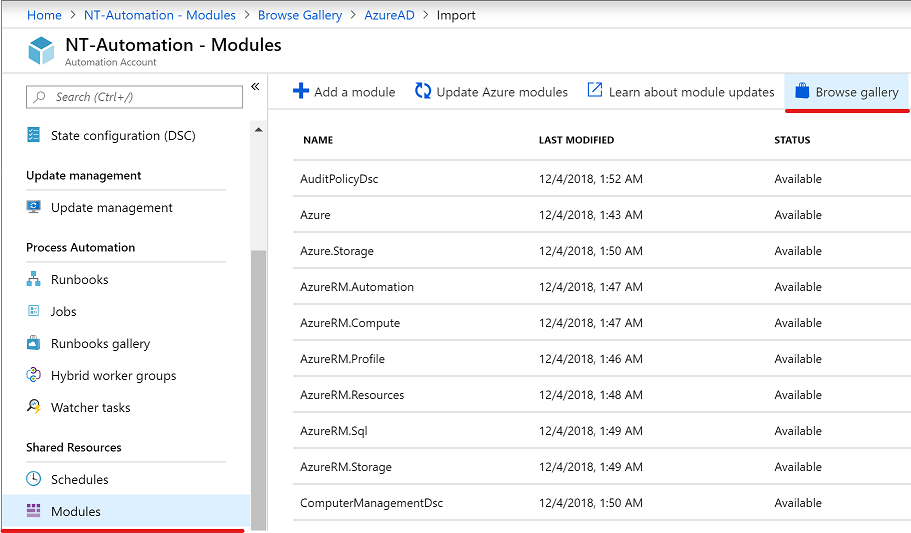Sort by NAME column header
911x533 pixels.
[318, 140]
